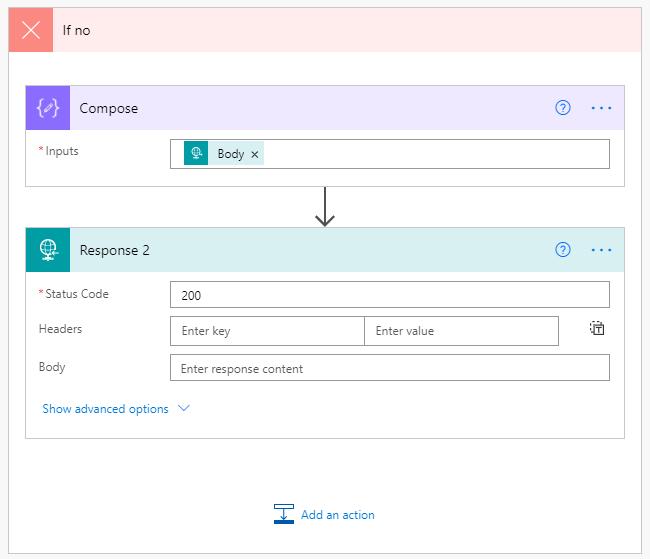The image size is (650, 559).
Task: Click the purple Compose action icon
Action: coord(48,108)
